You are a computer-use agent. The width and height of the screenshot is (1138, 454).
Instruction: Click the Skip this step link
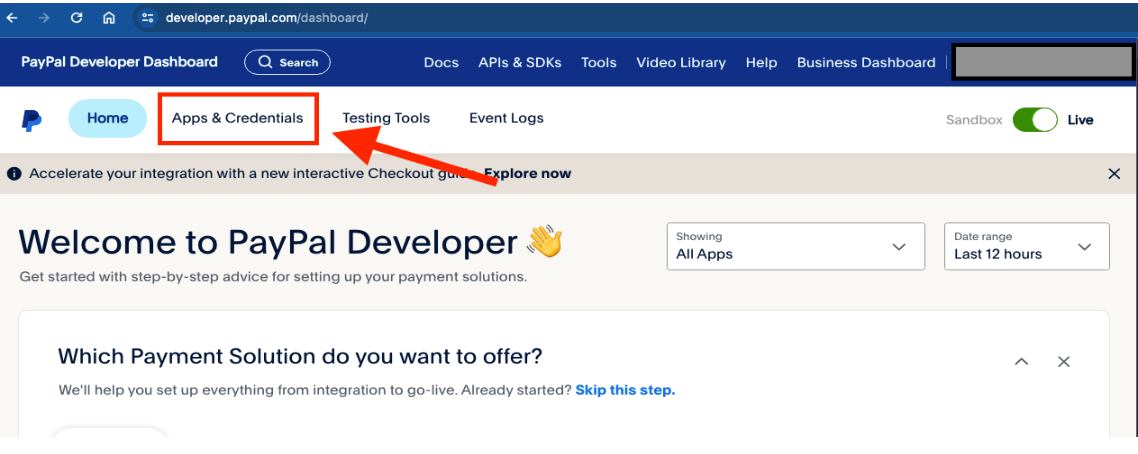click(625, 390)
